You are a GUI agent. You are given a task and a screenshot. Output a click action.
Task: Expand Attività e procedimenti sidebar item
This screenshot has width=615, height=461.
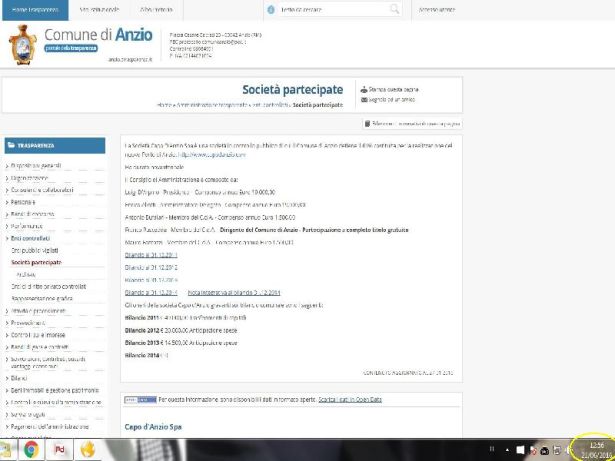click(x=38, y=311)
